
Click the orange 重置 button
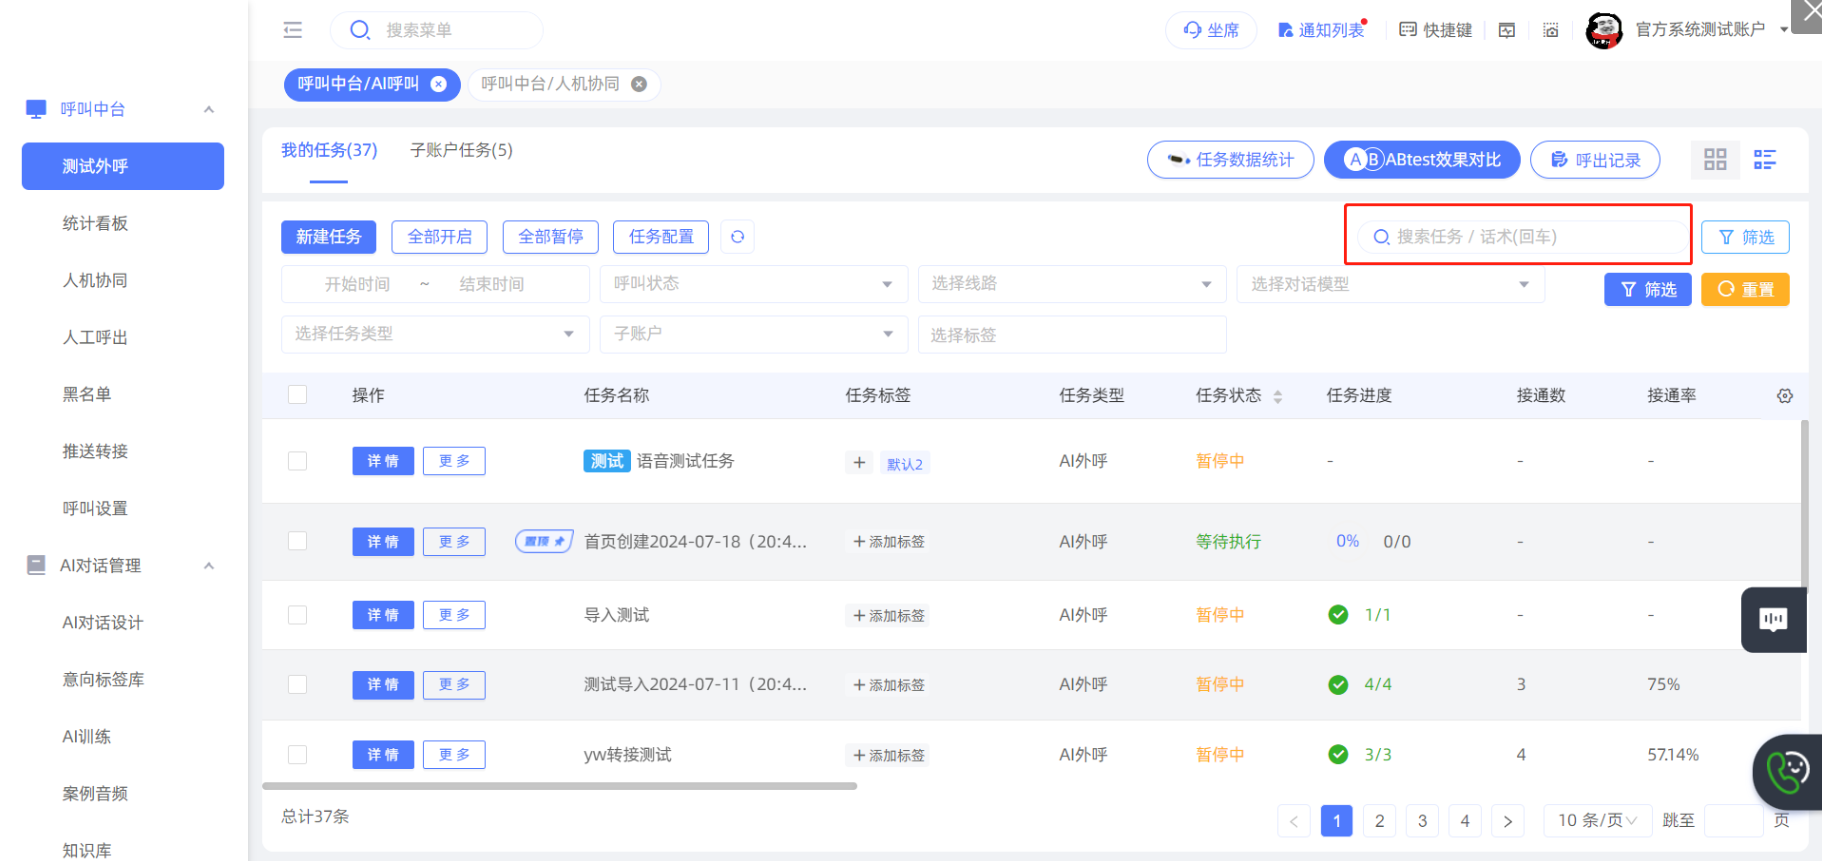click(x=1745, y=289)
